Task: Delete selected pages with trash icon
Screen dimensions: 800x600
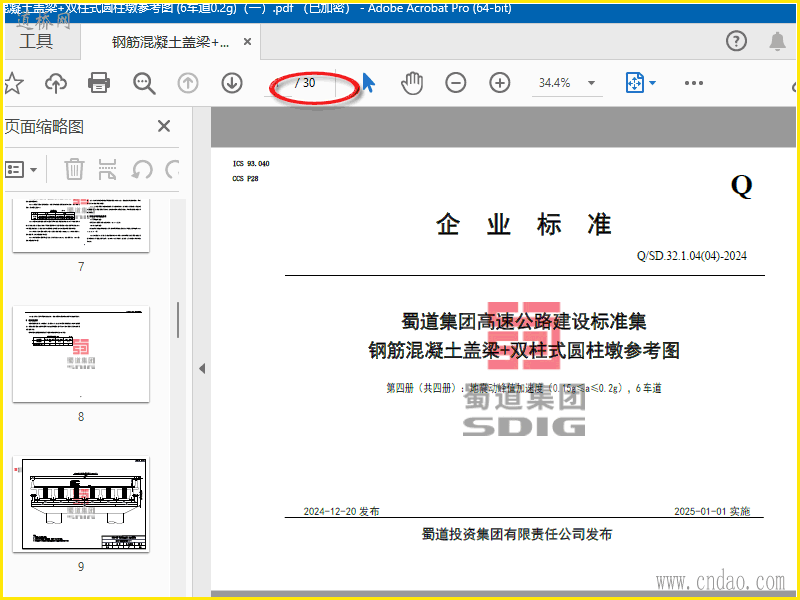Action: 74,169
